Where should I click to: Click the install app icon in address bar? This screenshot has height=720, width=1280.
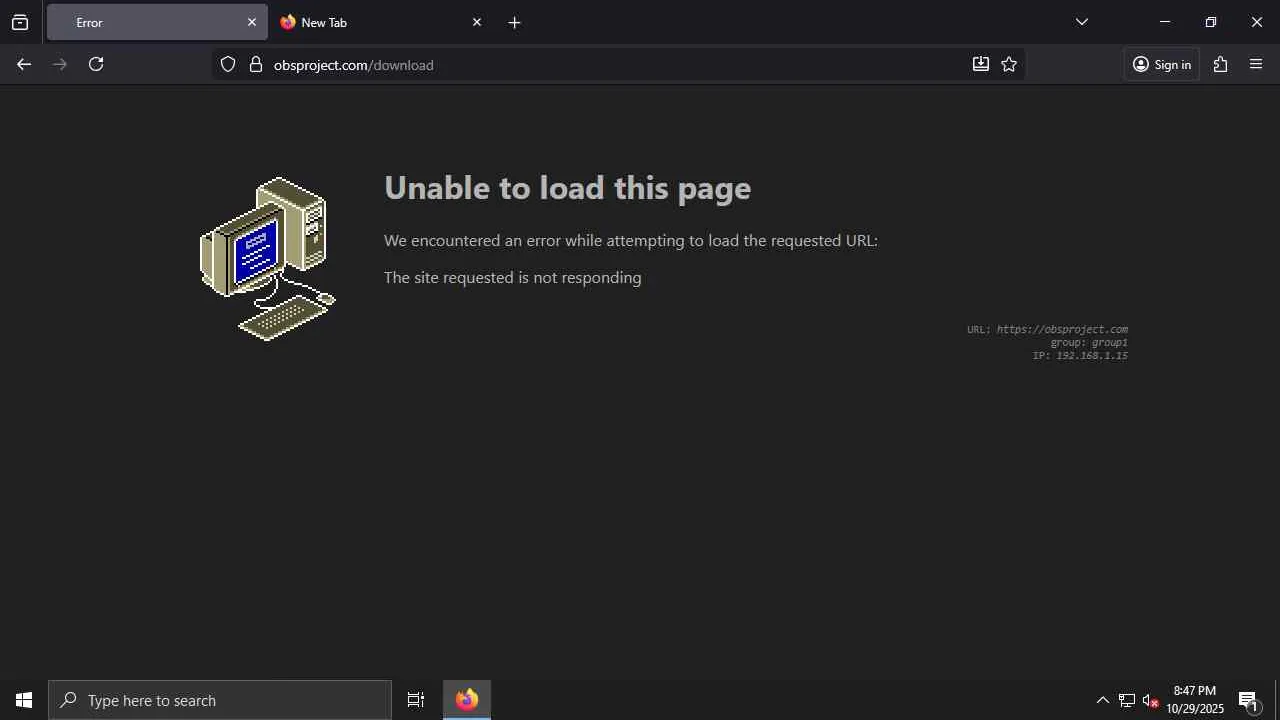pos(981,64)
